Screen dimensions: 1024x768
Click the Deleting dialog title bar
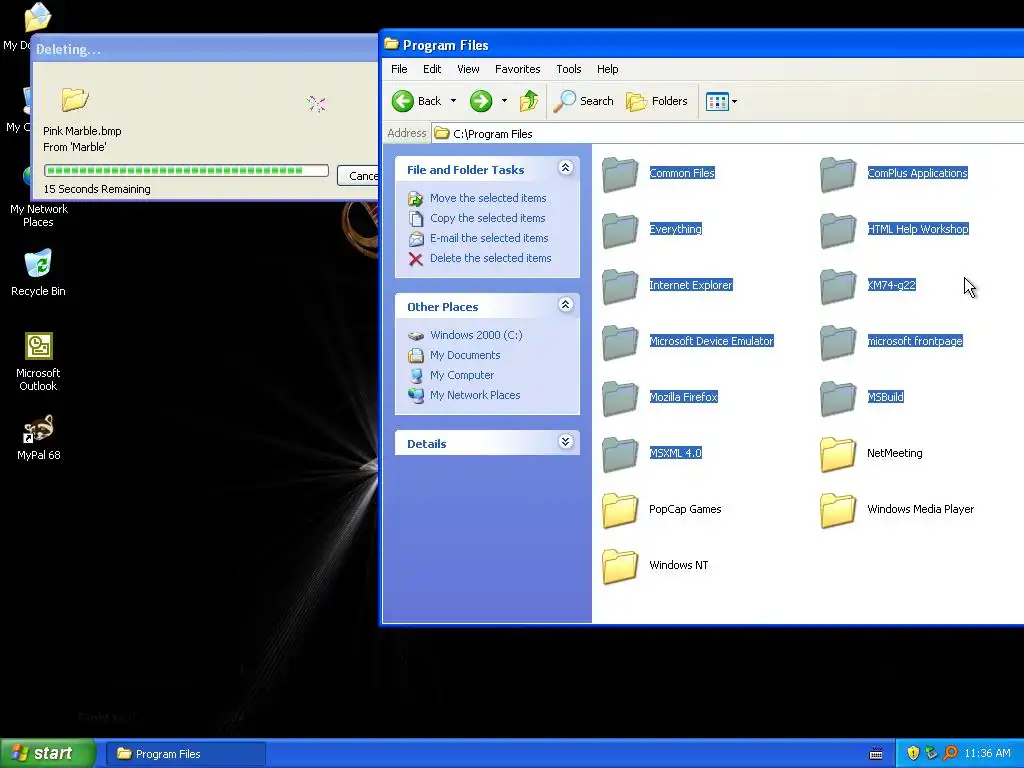click(205, 49)
